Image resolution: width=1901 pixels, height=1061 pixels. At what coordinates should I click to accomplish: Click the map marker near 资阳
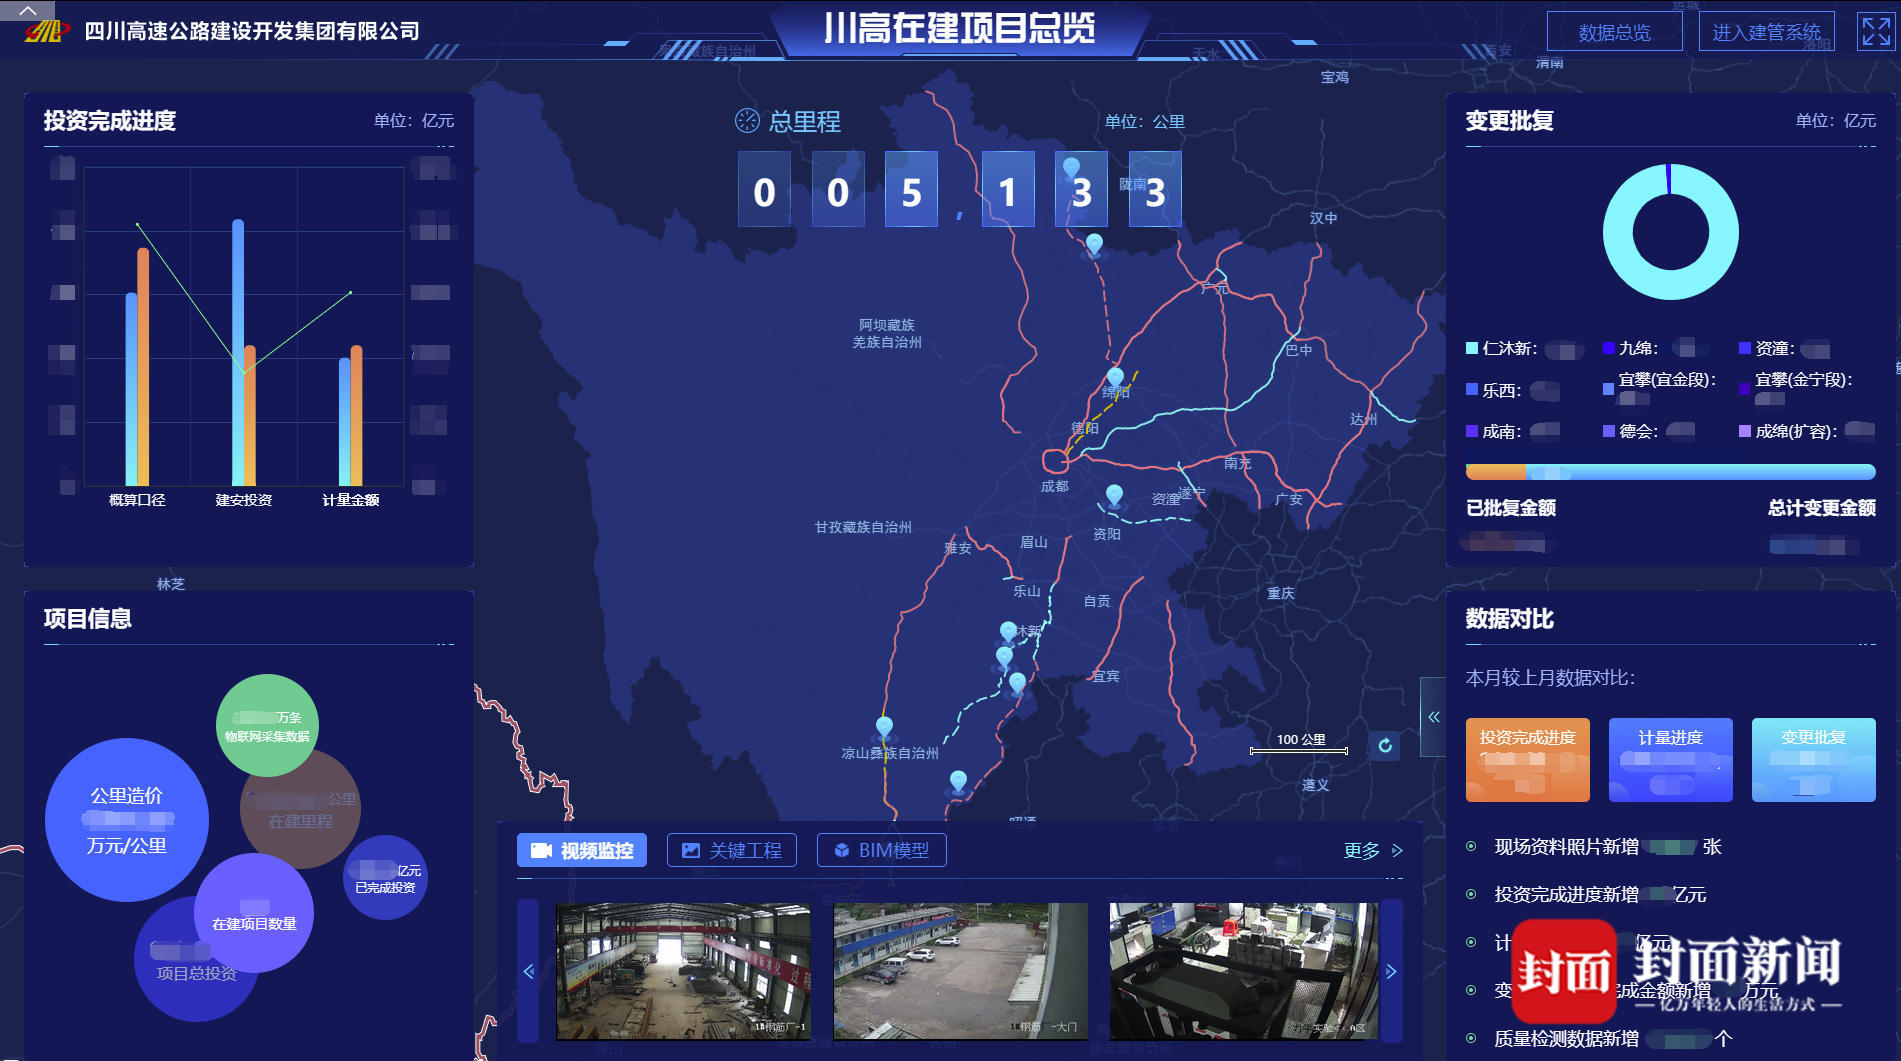[1114, 494]
